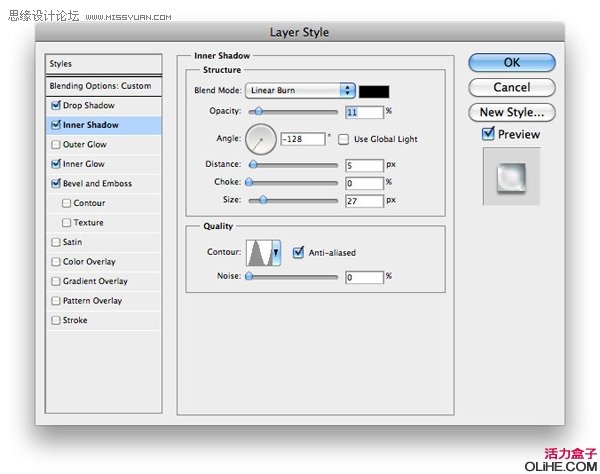Screen dimensions: 600x474
Task: Click the Size slider handle
Action: coord(263,200)
